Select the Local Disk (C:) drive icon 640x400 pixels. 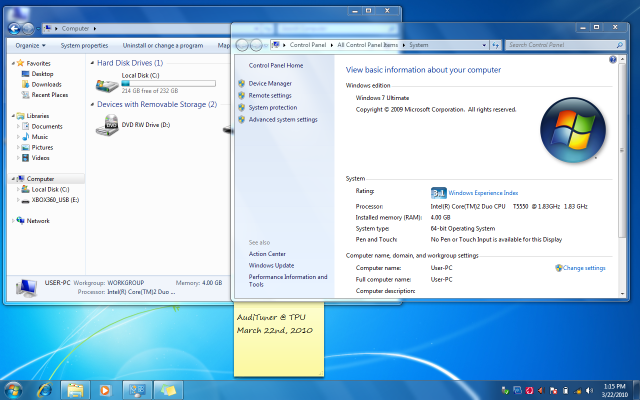coord(107,84)
